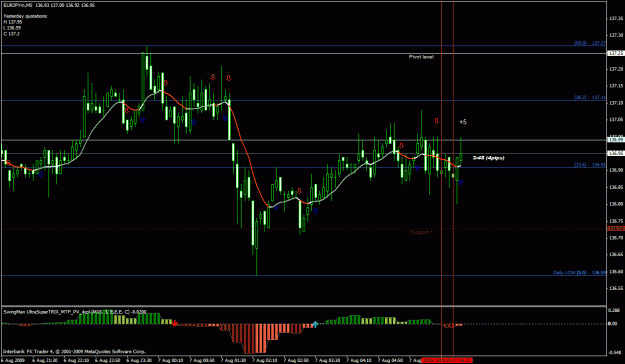This screenshot has height=364, width=625.
Task: Select the (38.2) - 137.11 Fibonacci label
Action: (x=590, y=97)
